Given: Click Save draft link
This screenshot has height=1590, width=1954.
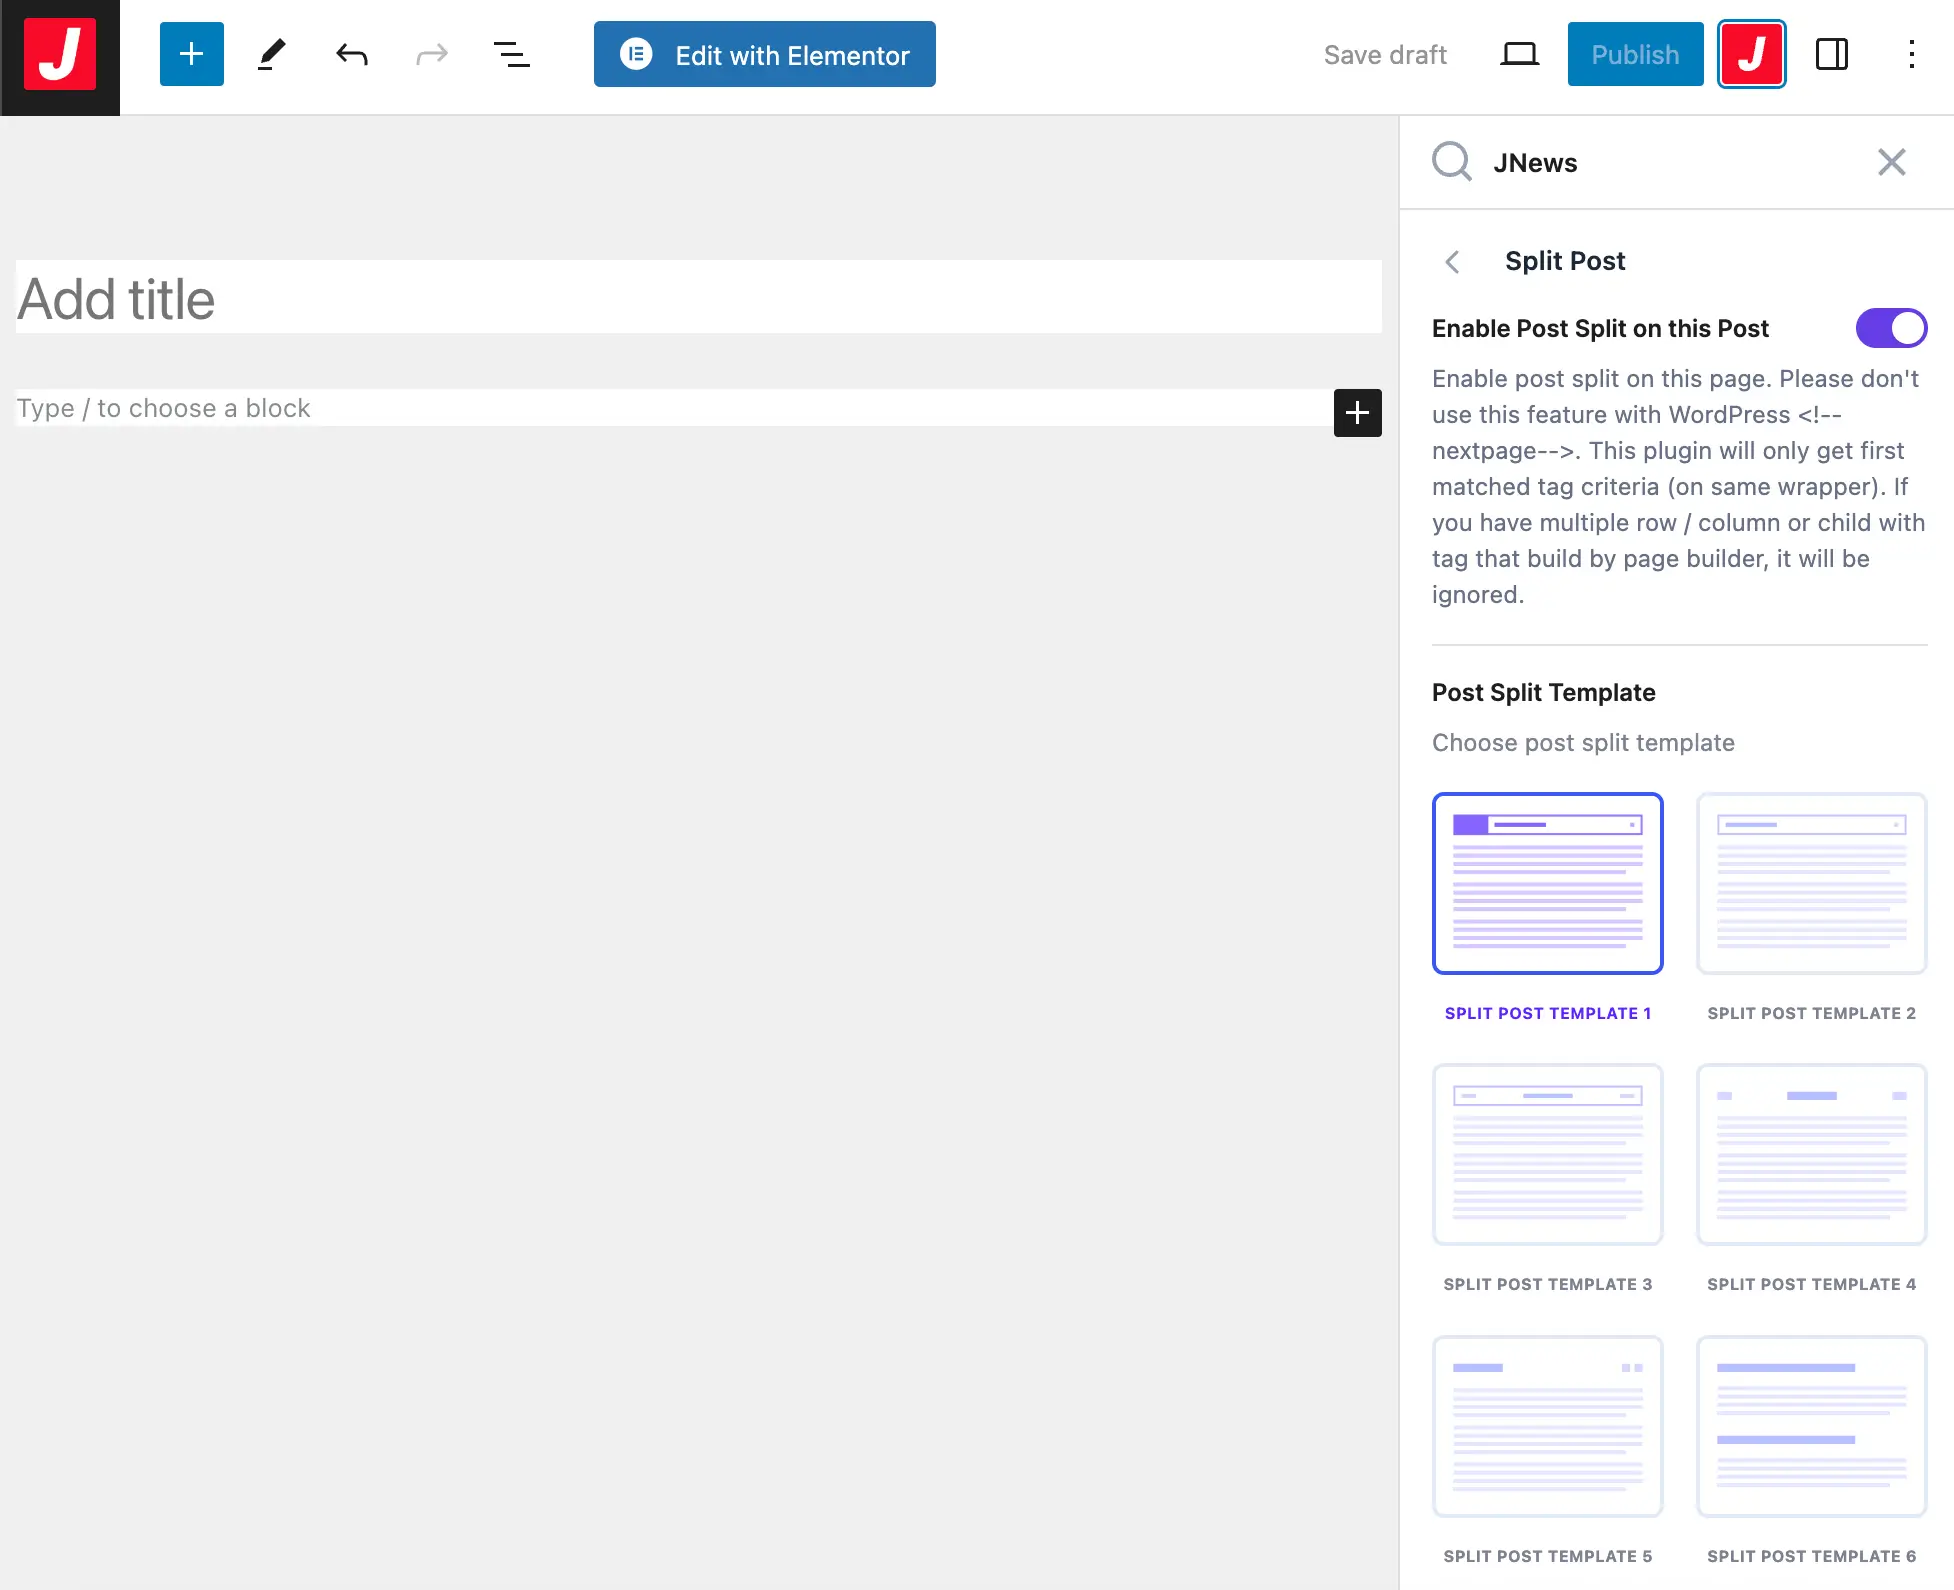Looking at the screenshot, I should 1385,54.
